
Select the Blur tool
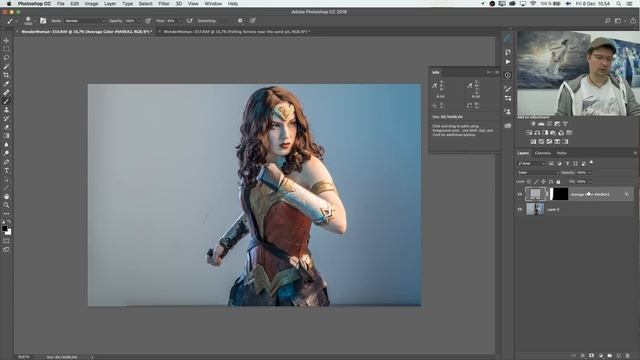6,144
